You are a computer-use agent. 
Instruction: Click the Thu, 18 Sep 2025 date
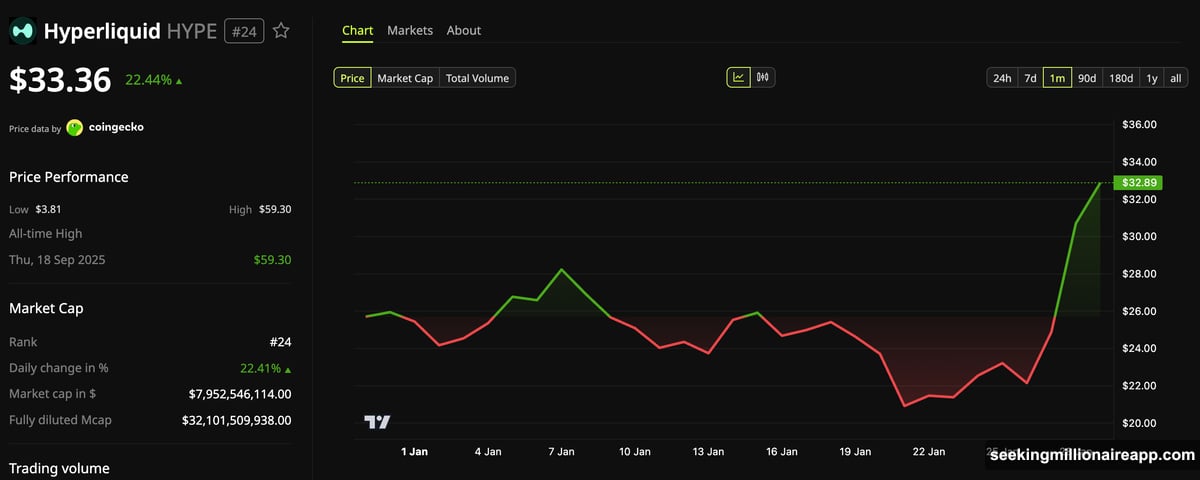(x=57, y=260)
